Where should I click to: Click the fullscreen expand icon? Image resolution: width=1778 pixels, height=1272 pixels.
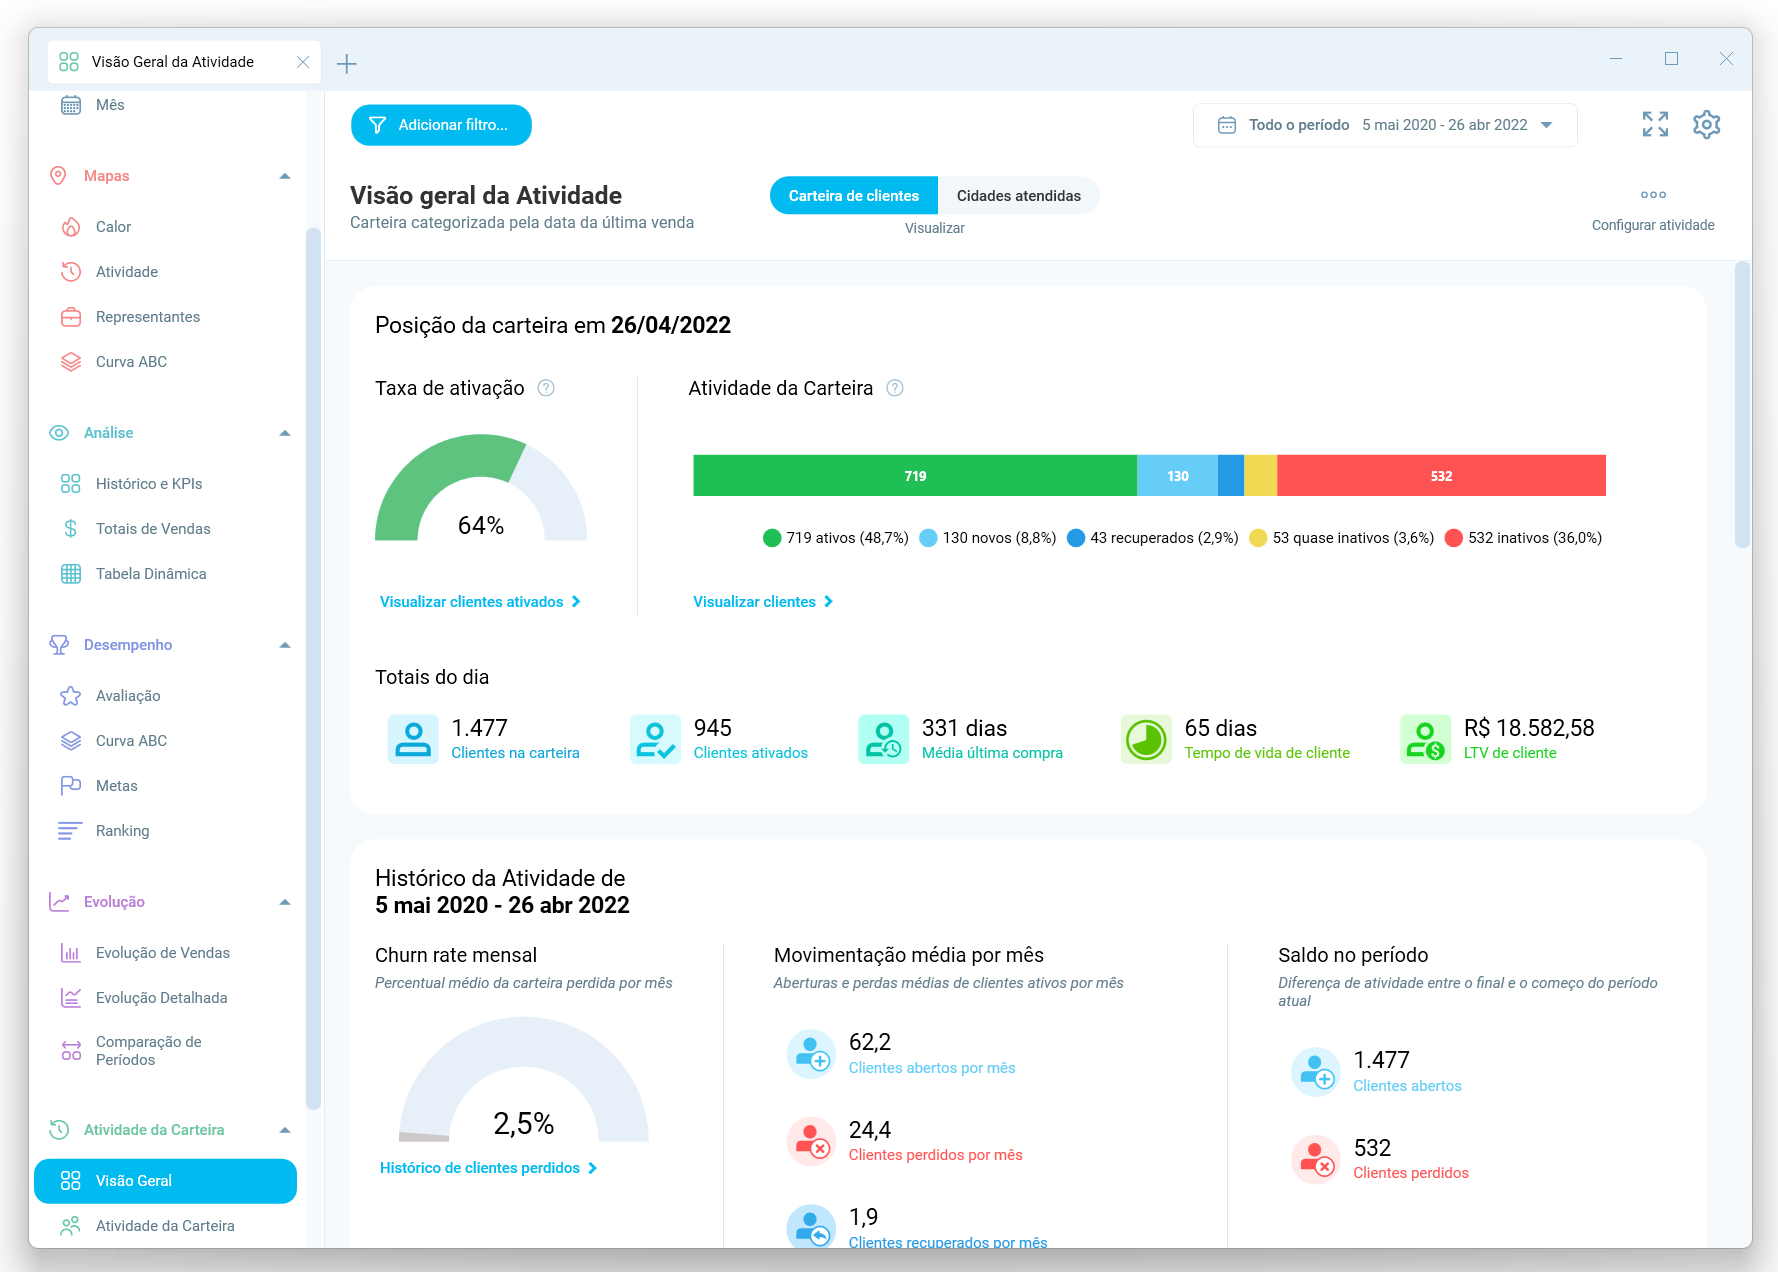(1654, 123)
